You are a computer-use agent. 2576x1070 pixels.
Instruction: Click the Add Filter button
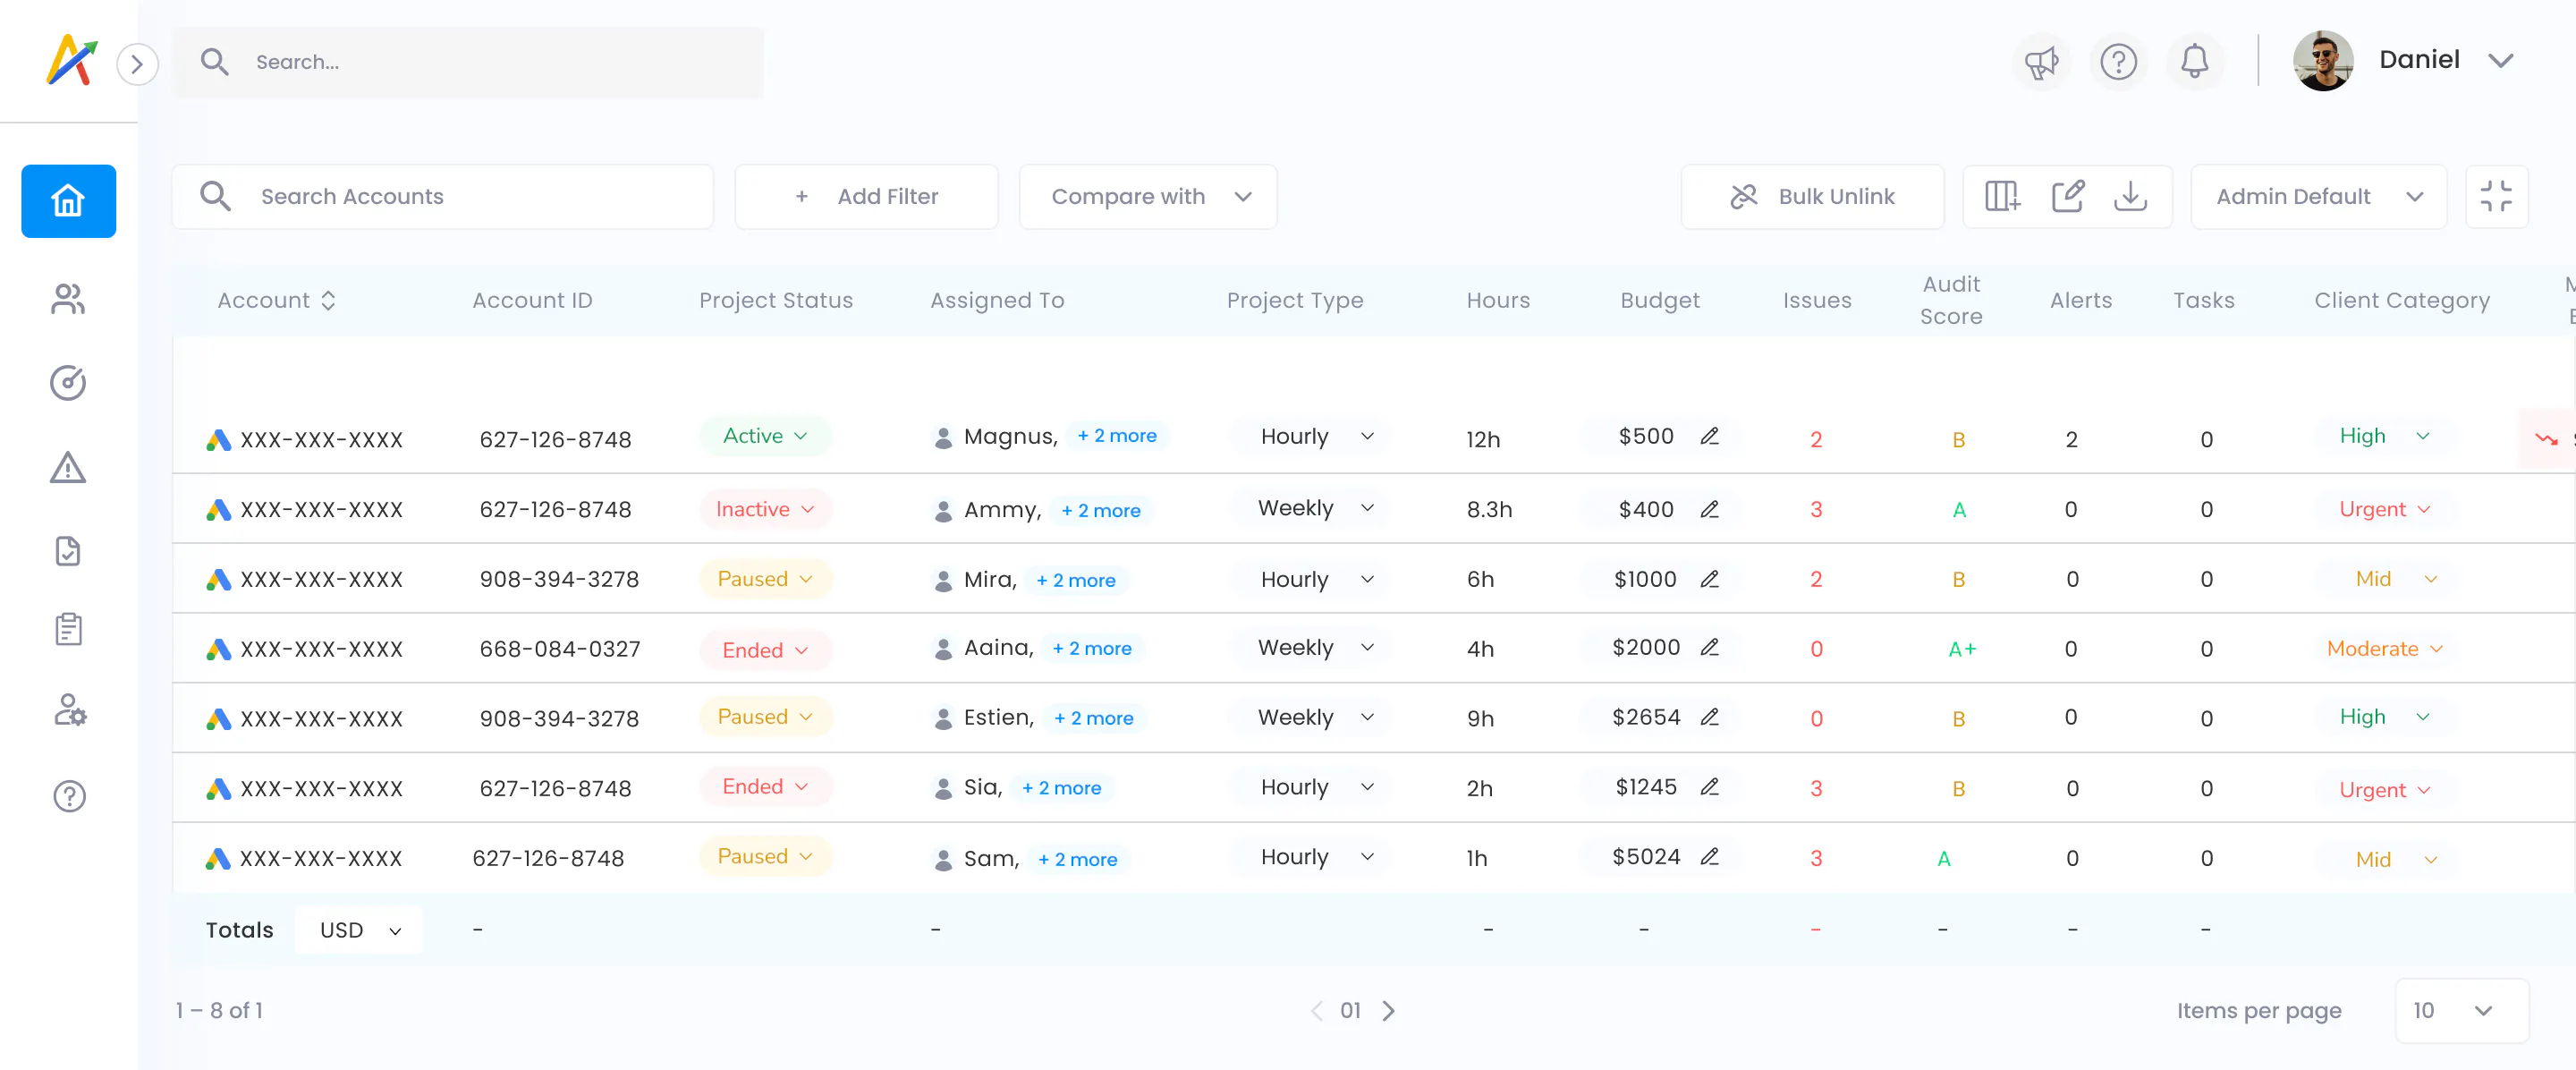pos(866,196)
